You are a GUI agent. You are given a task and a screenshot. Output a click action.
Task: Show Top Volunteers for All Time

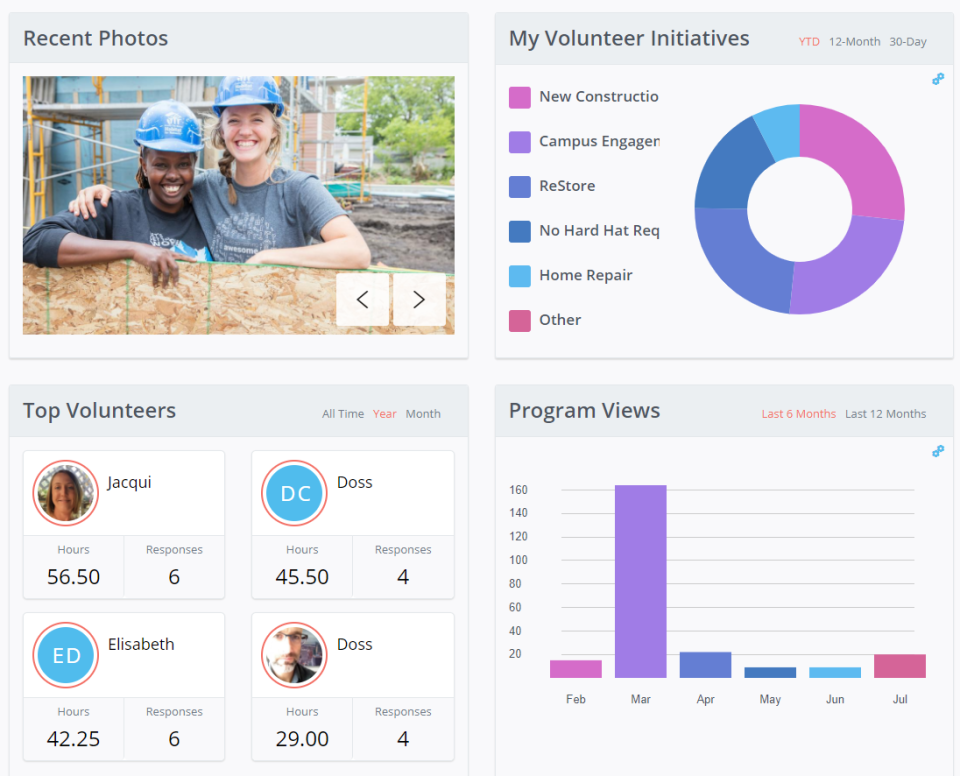[x=343, y=414]
